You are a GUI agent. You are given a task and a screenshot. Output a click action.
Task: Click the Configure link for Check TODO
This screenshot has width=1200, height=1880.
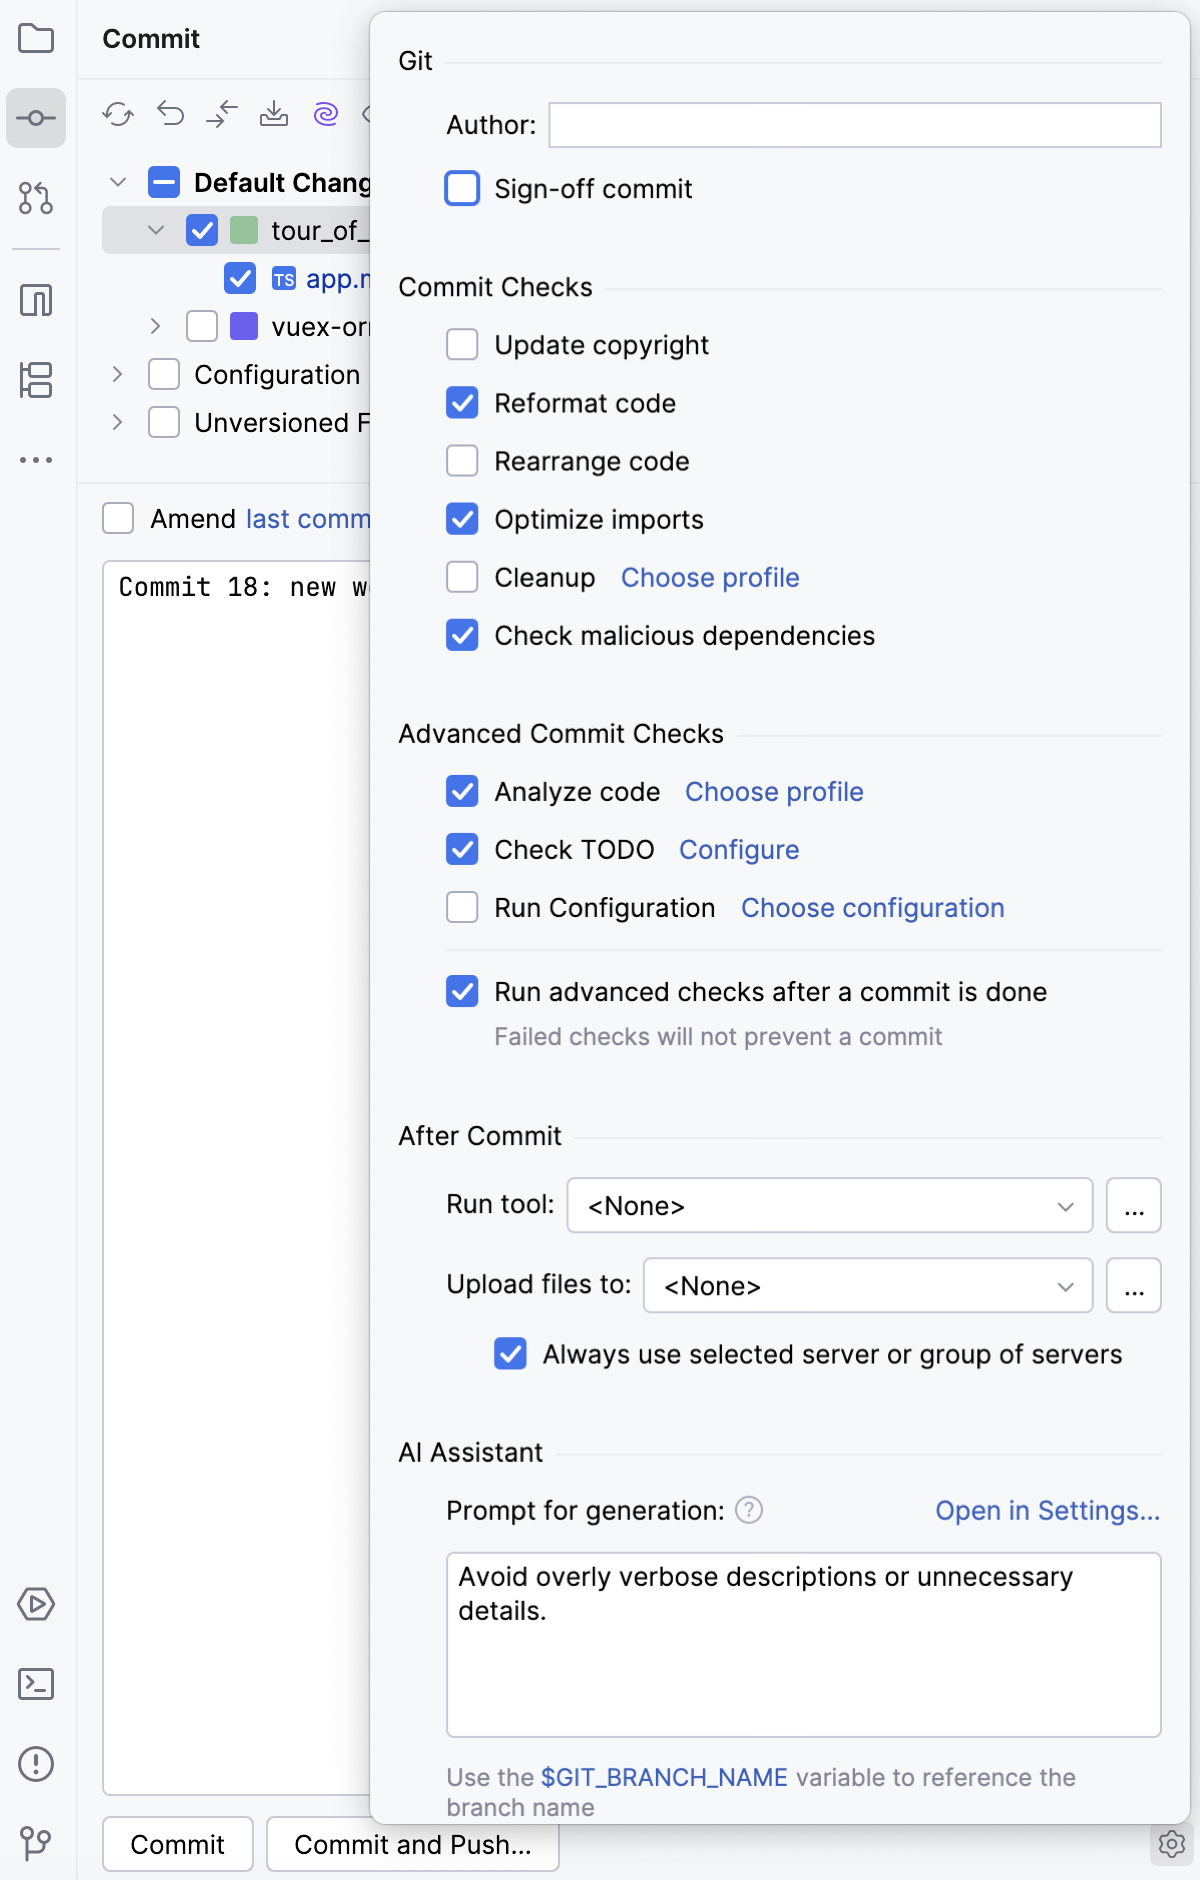tap(739, 850)
